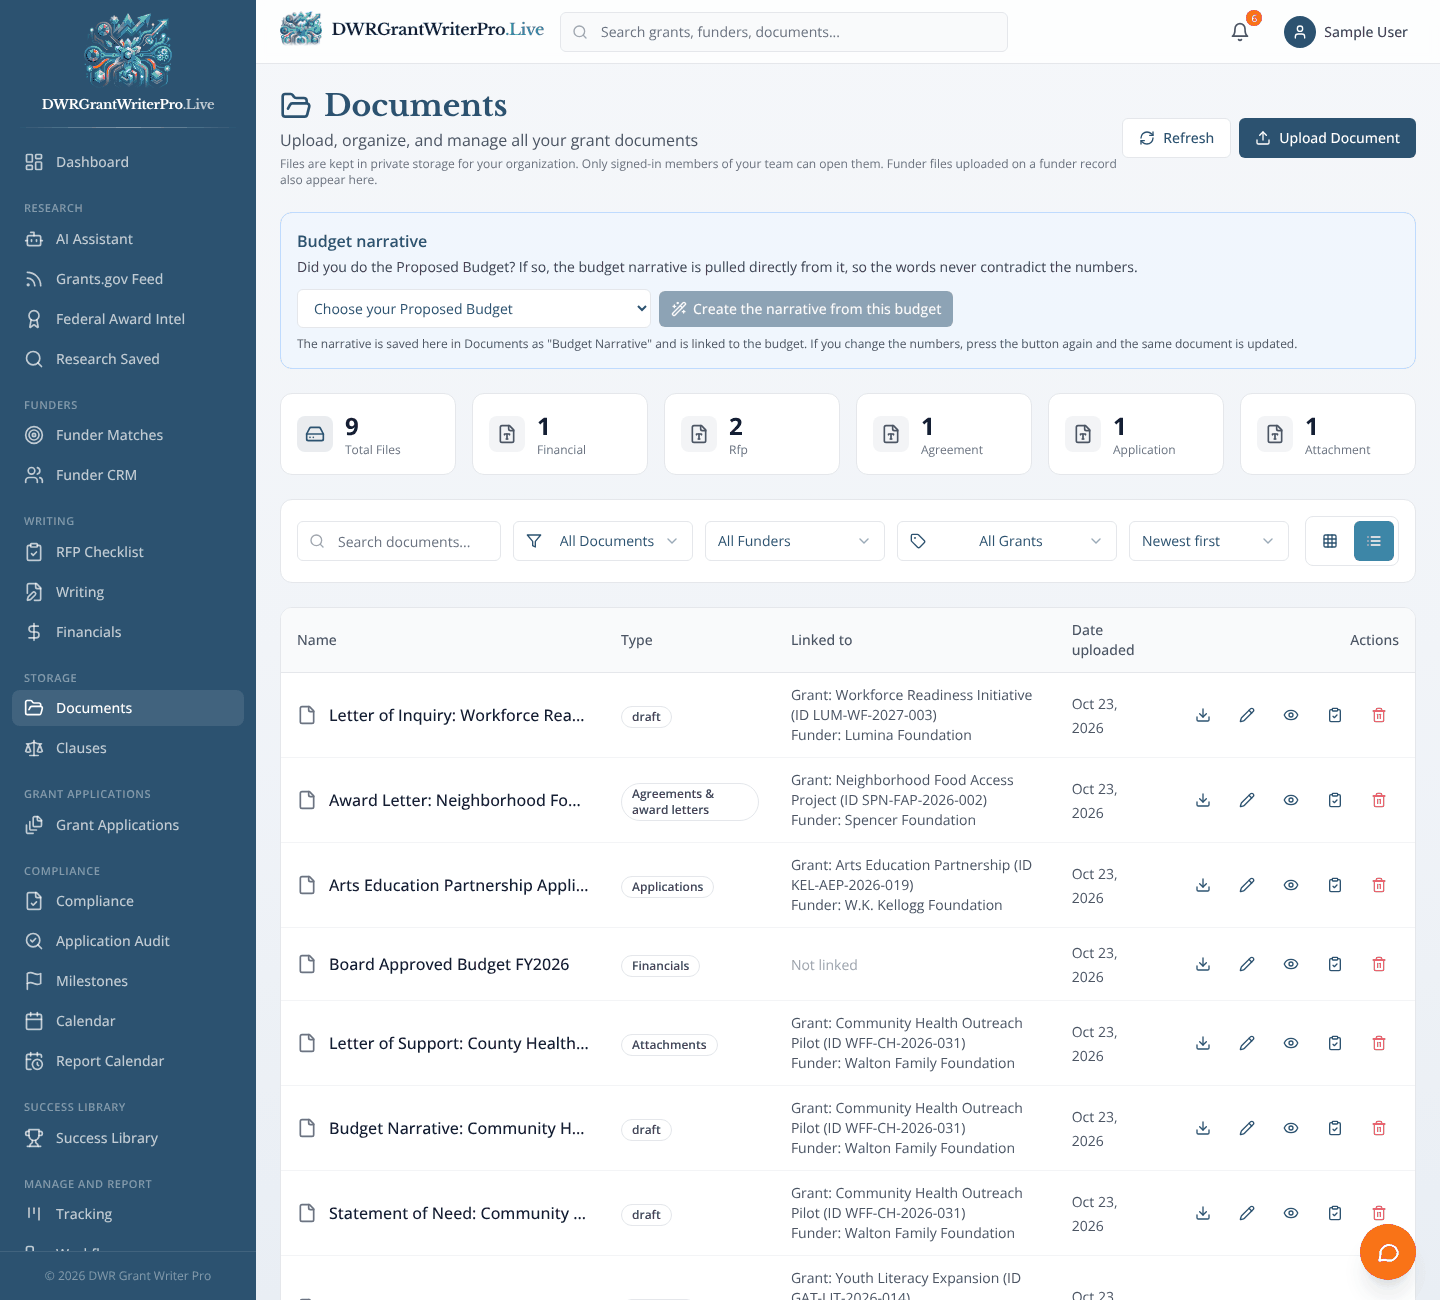Screen dimensions: 1440x1300
Task: Edit the Award Letter document
Action: click(x=1247, y=800)
